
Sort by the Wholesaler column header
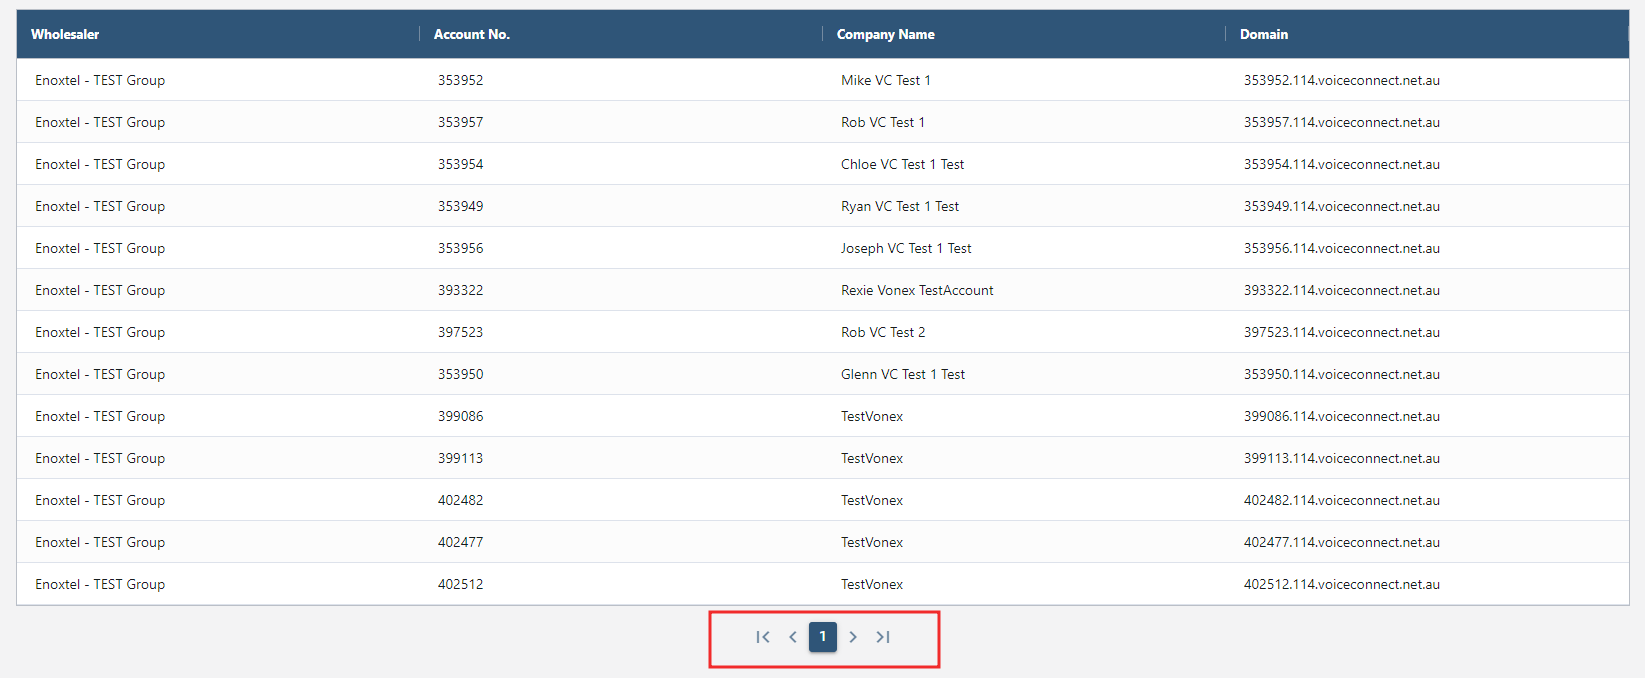click(x=65, y=34)
